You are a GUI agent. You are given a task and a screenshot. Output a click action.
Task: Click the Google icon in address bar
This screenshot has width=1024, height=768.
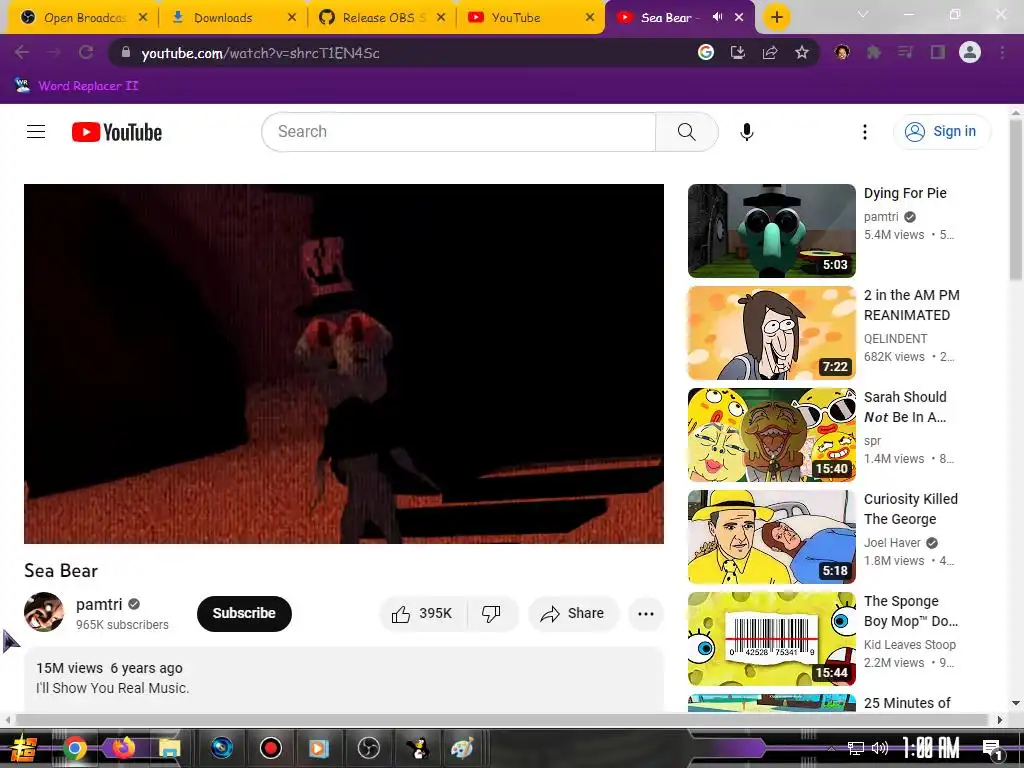point(705,52)
